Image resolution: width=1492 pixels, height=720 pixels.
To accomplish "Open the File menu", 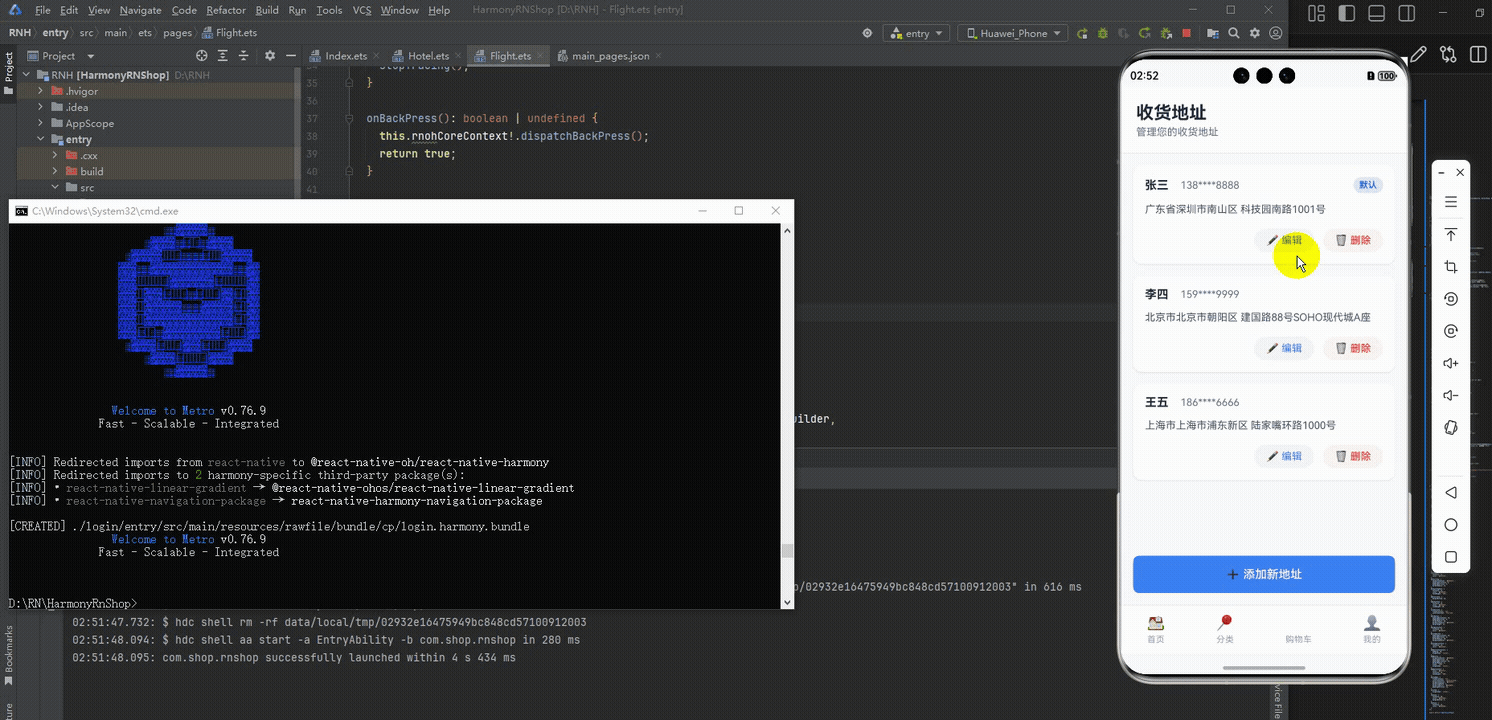I will (x=43, y=10).
